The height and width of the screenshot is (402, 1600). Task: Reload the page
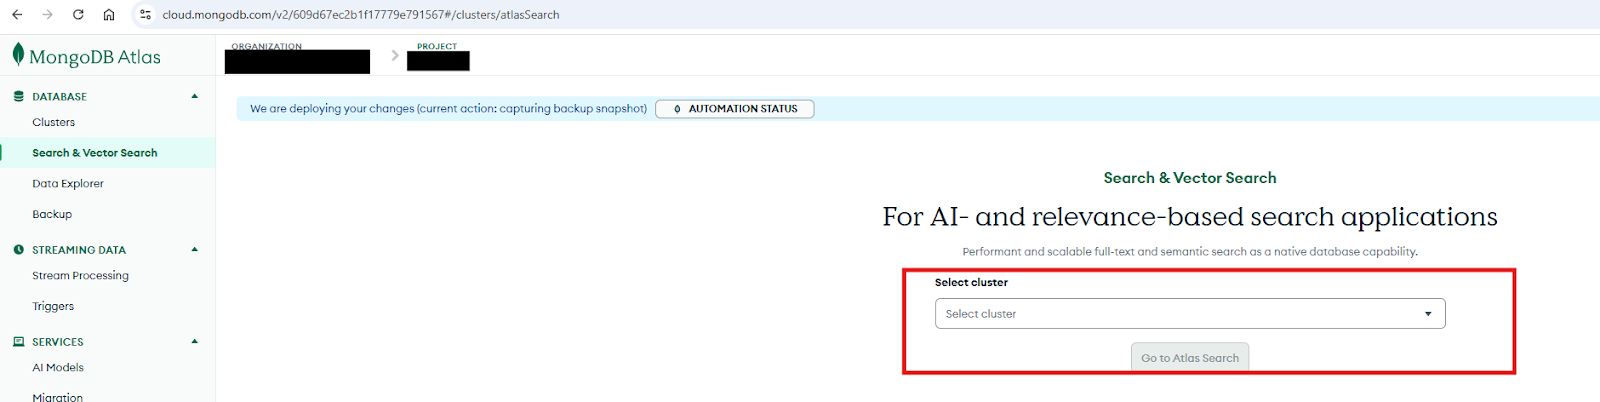coord(78,15)
